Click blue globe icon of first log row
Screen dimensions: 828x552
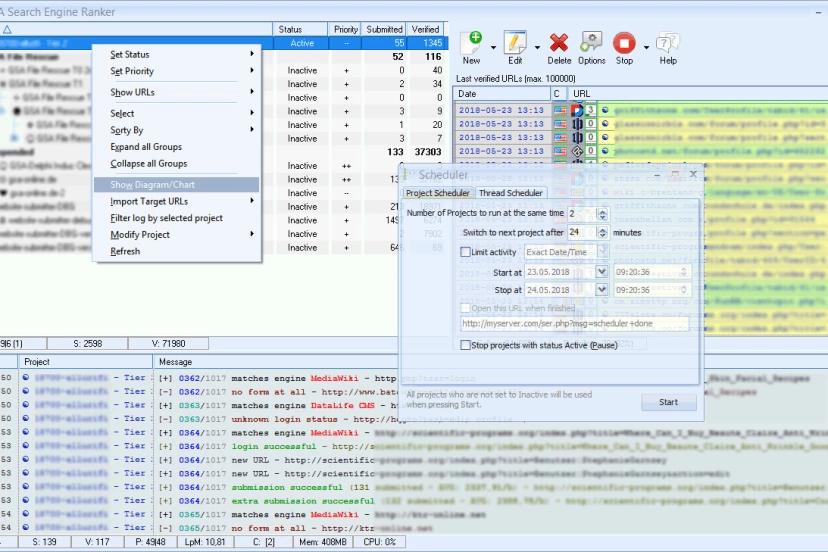click(x=25, y=378)
